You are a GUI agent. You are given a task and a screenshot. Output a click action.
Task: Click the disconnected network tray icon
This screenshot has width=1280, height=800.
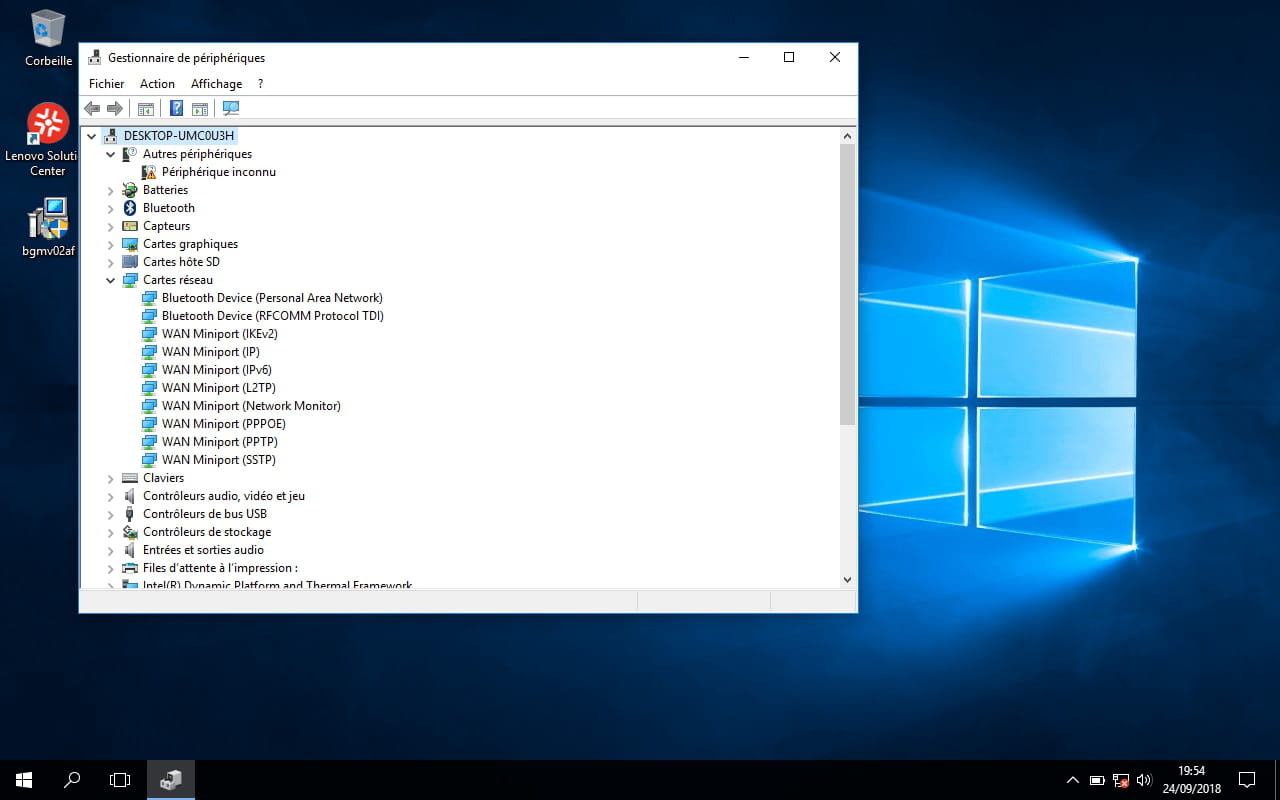(1121, 780)
